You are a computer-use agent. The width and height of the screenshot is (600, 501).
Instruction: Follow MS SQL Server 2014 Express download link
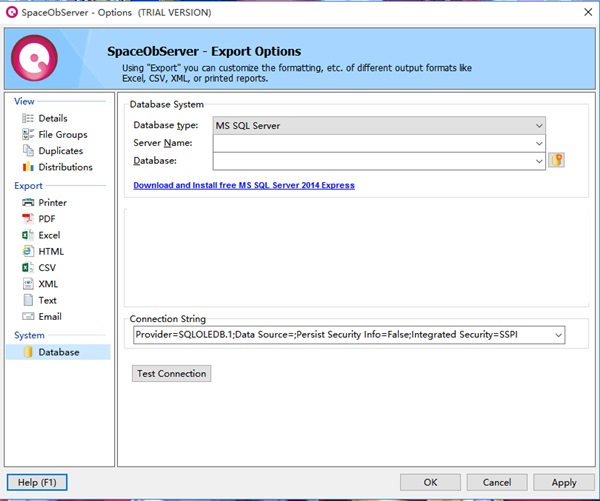click(244, 185)
